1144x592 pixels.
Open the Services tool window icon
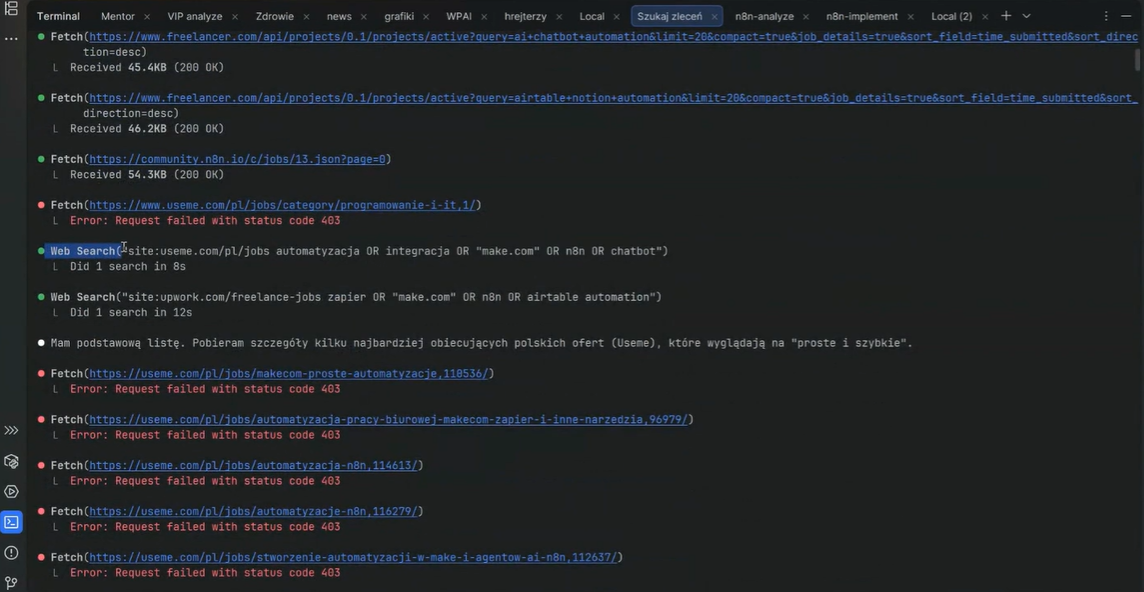pos(11,491)
